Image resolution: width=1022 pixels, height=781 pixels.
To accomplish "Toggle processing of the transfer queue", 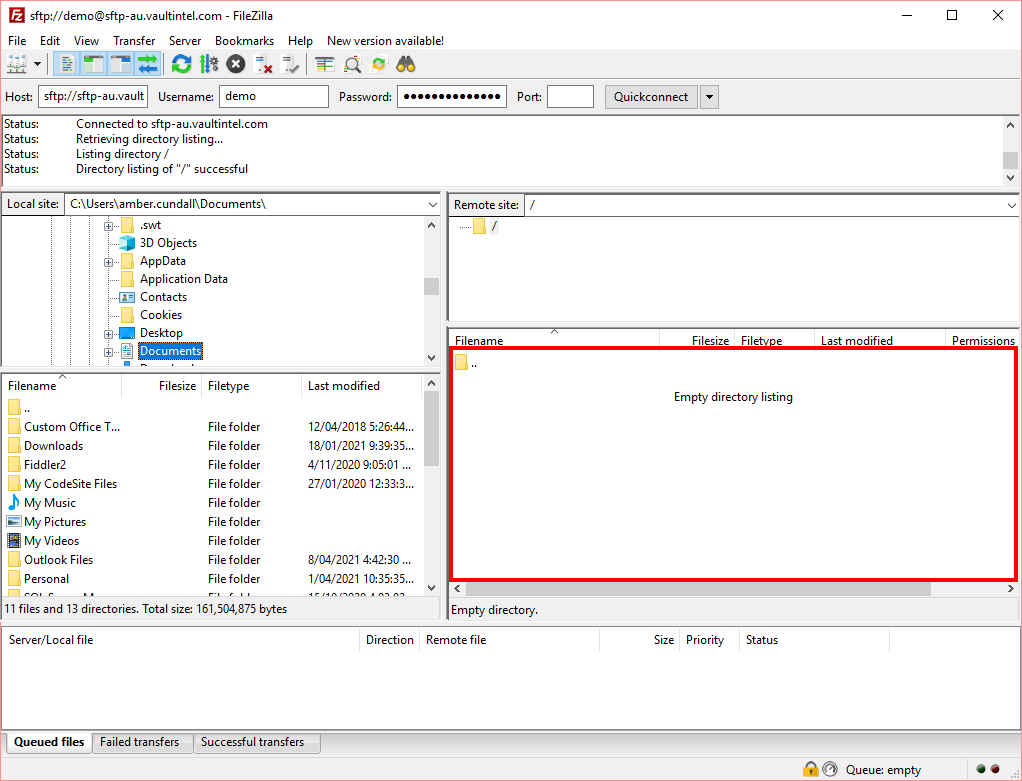I will (209, 64).
